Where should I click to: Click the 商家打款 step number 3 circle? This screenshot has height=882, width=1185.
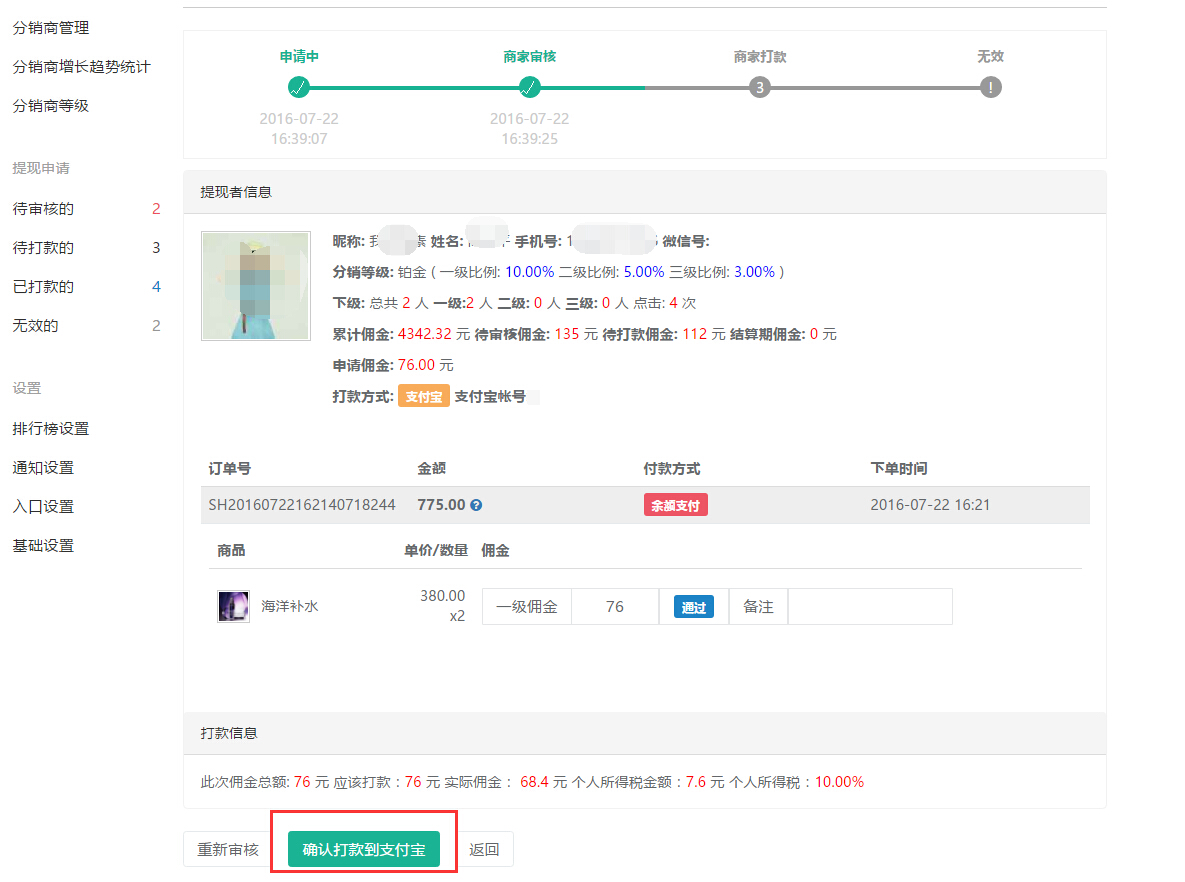click(x=760, y=87)
